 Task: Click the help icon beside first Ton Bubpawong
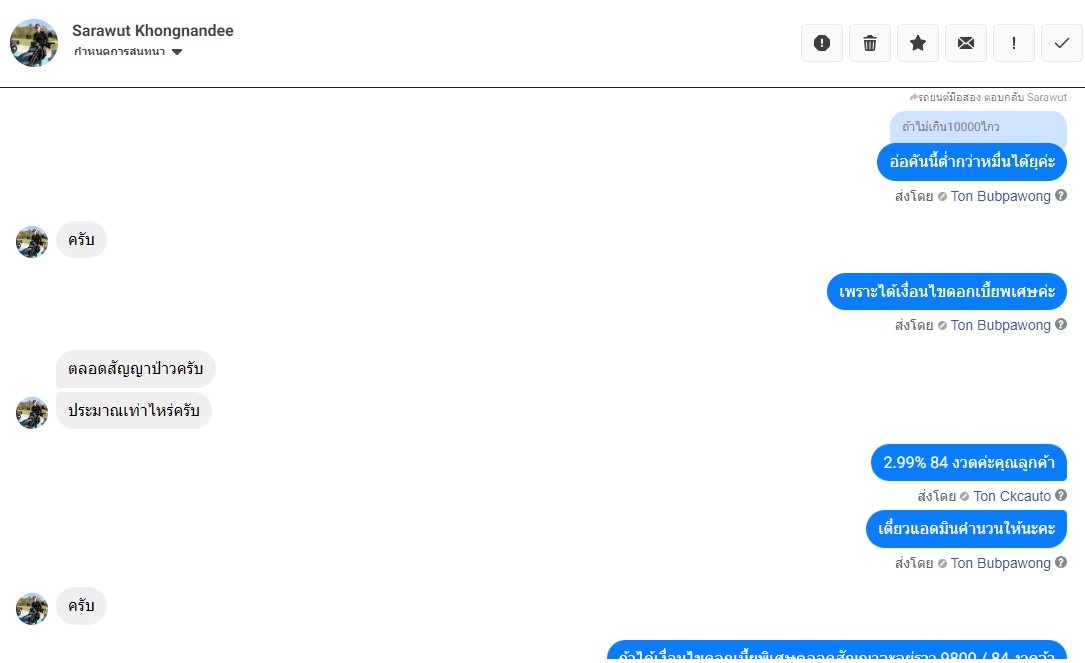[x=1061, y=196]
